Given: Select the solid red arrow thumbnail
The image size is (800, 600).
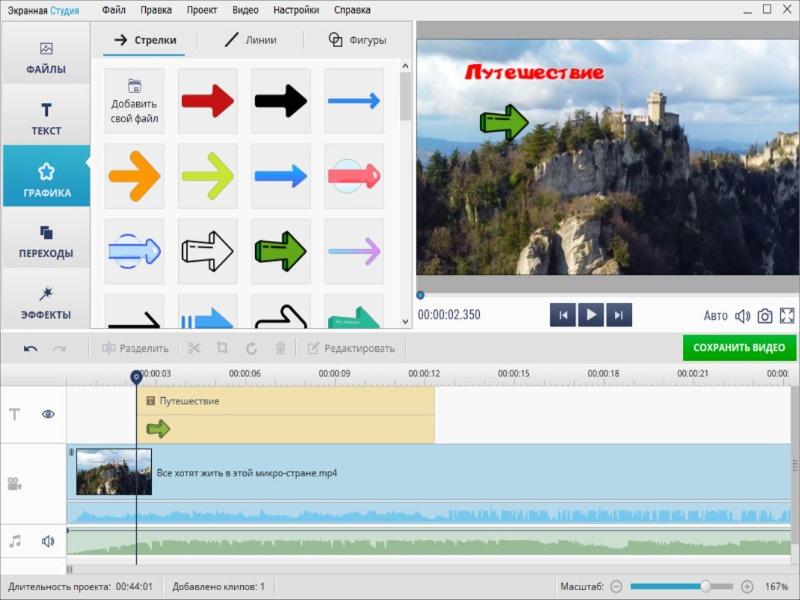Looking at the screenshot, I should (x=207, y=101).
